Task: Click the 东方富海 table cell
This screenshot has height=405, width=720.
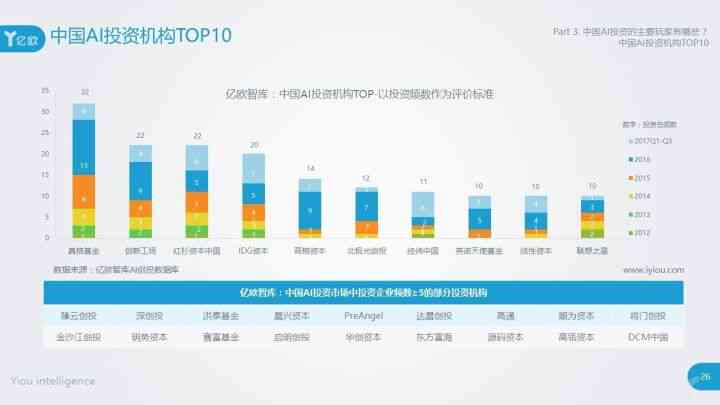Action: point(434,337)
